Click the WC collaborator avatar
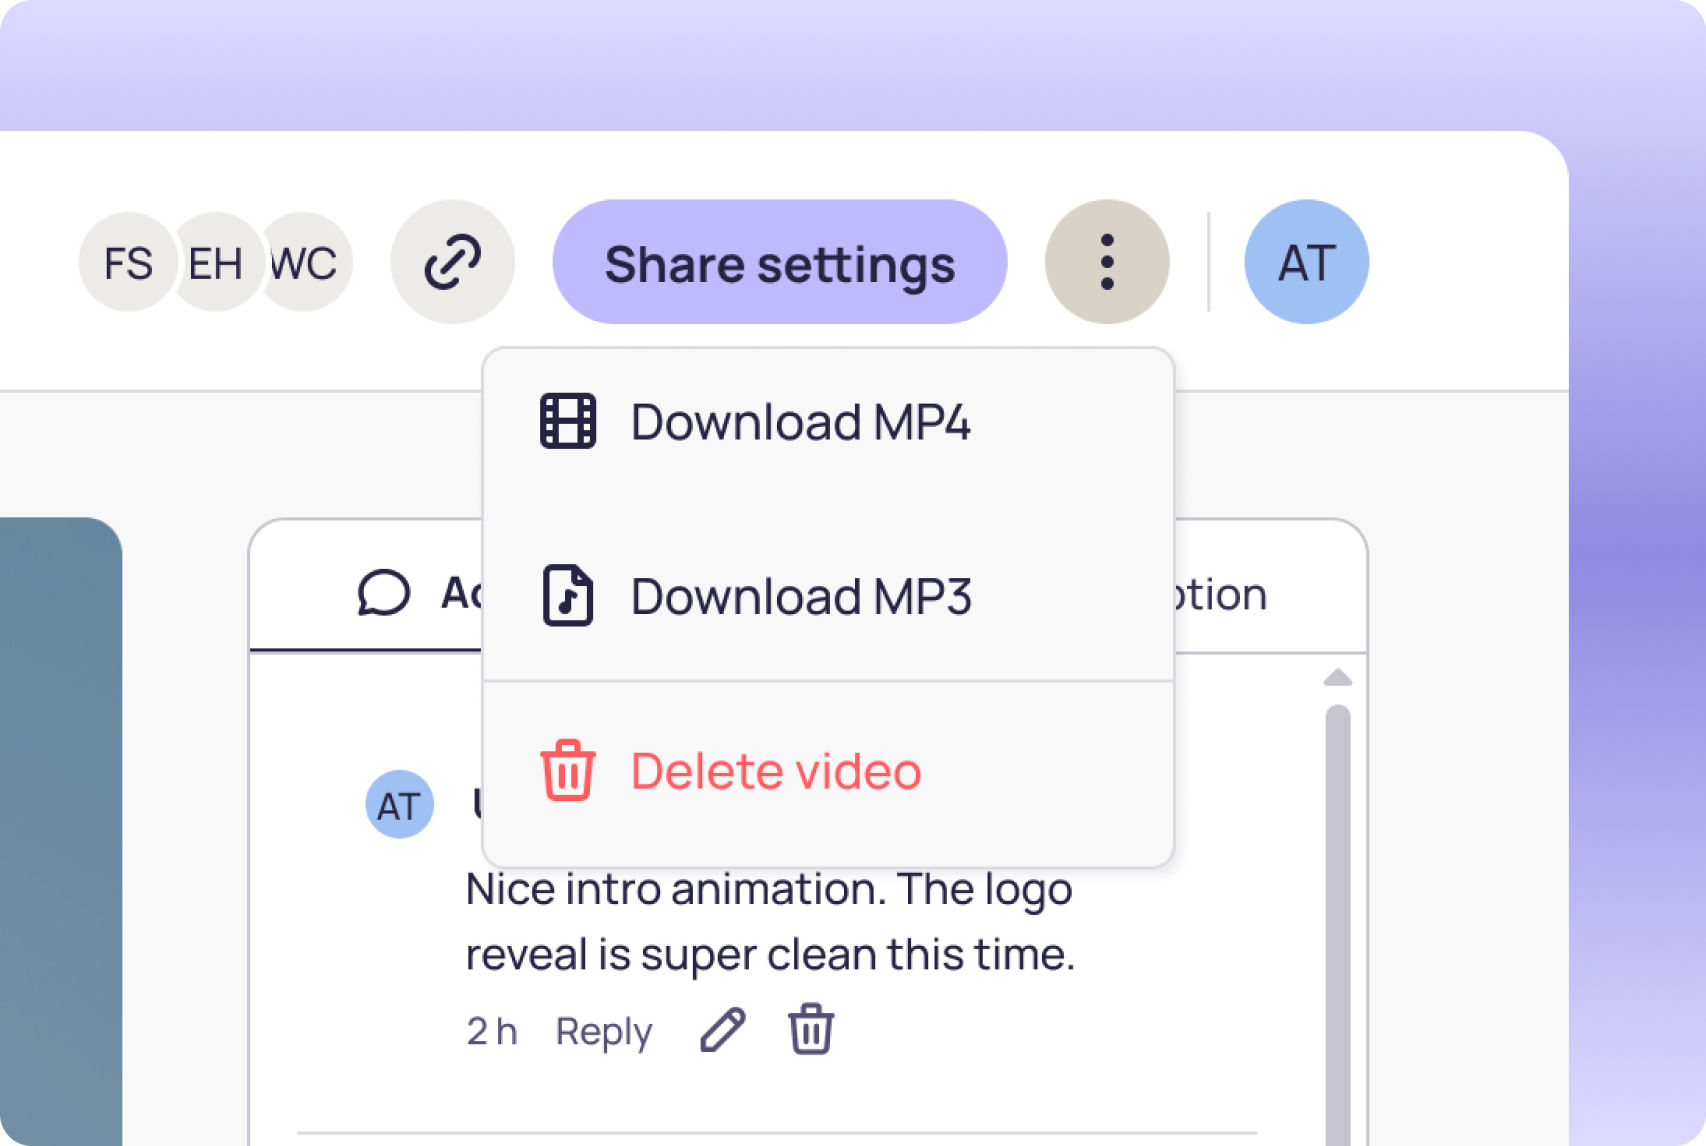1706x1146 pixels. click(310, 263)
